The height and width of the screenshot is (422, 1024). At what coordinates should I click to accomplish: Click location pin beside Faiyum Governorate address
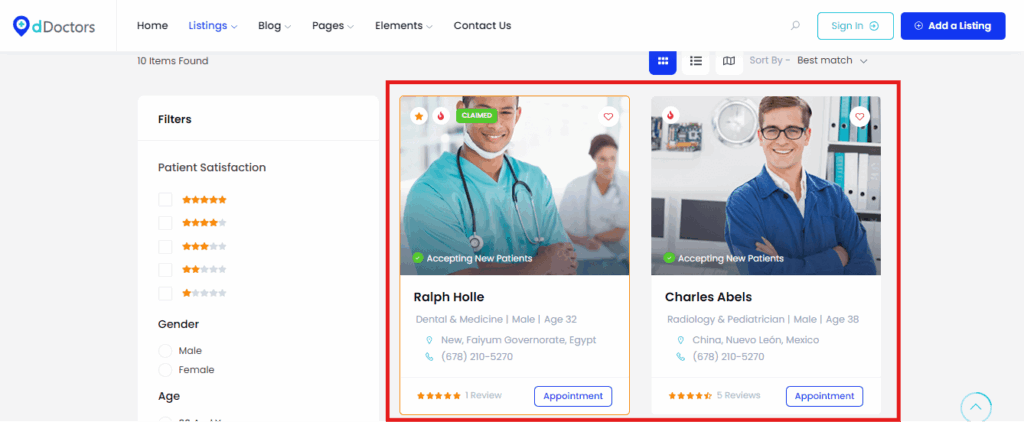click(429, 340)
